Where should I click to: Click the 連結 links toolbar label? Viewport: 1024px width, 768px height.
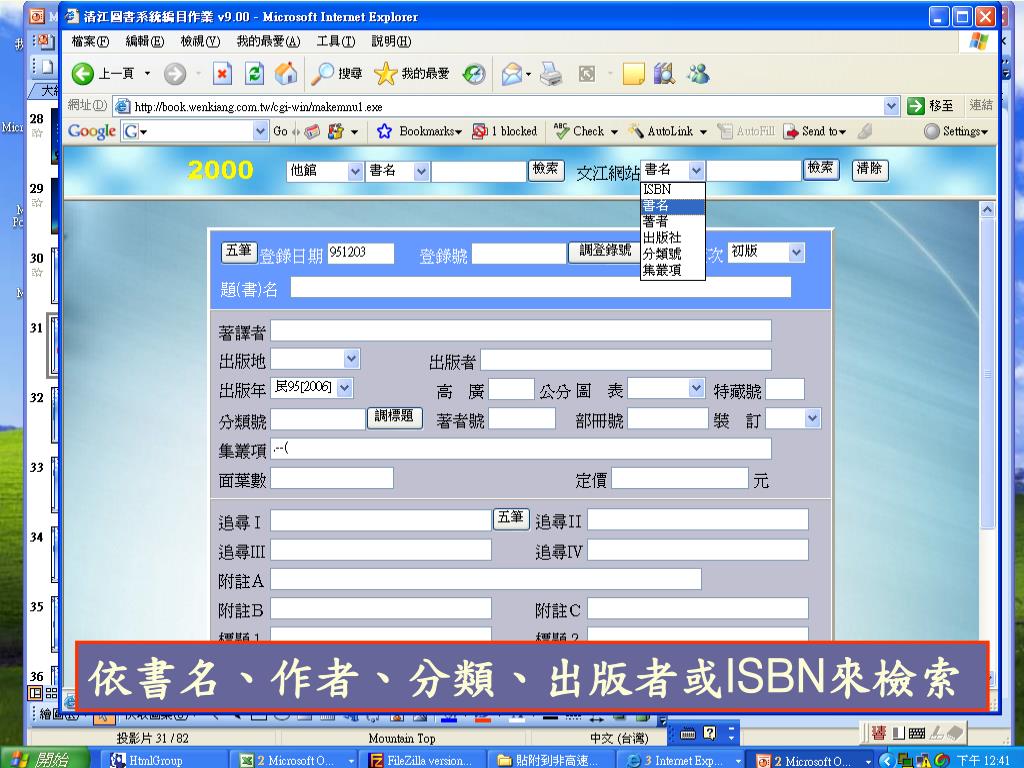(x=980, y=105)
